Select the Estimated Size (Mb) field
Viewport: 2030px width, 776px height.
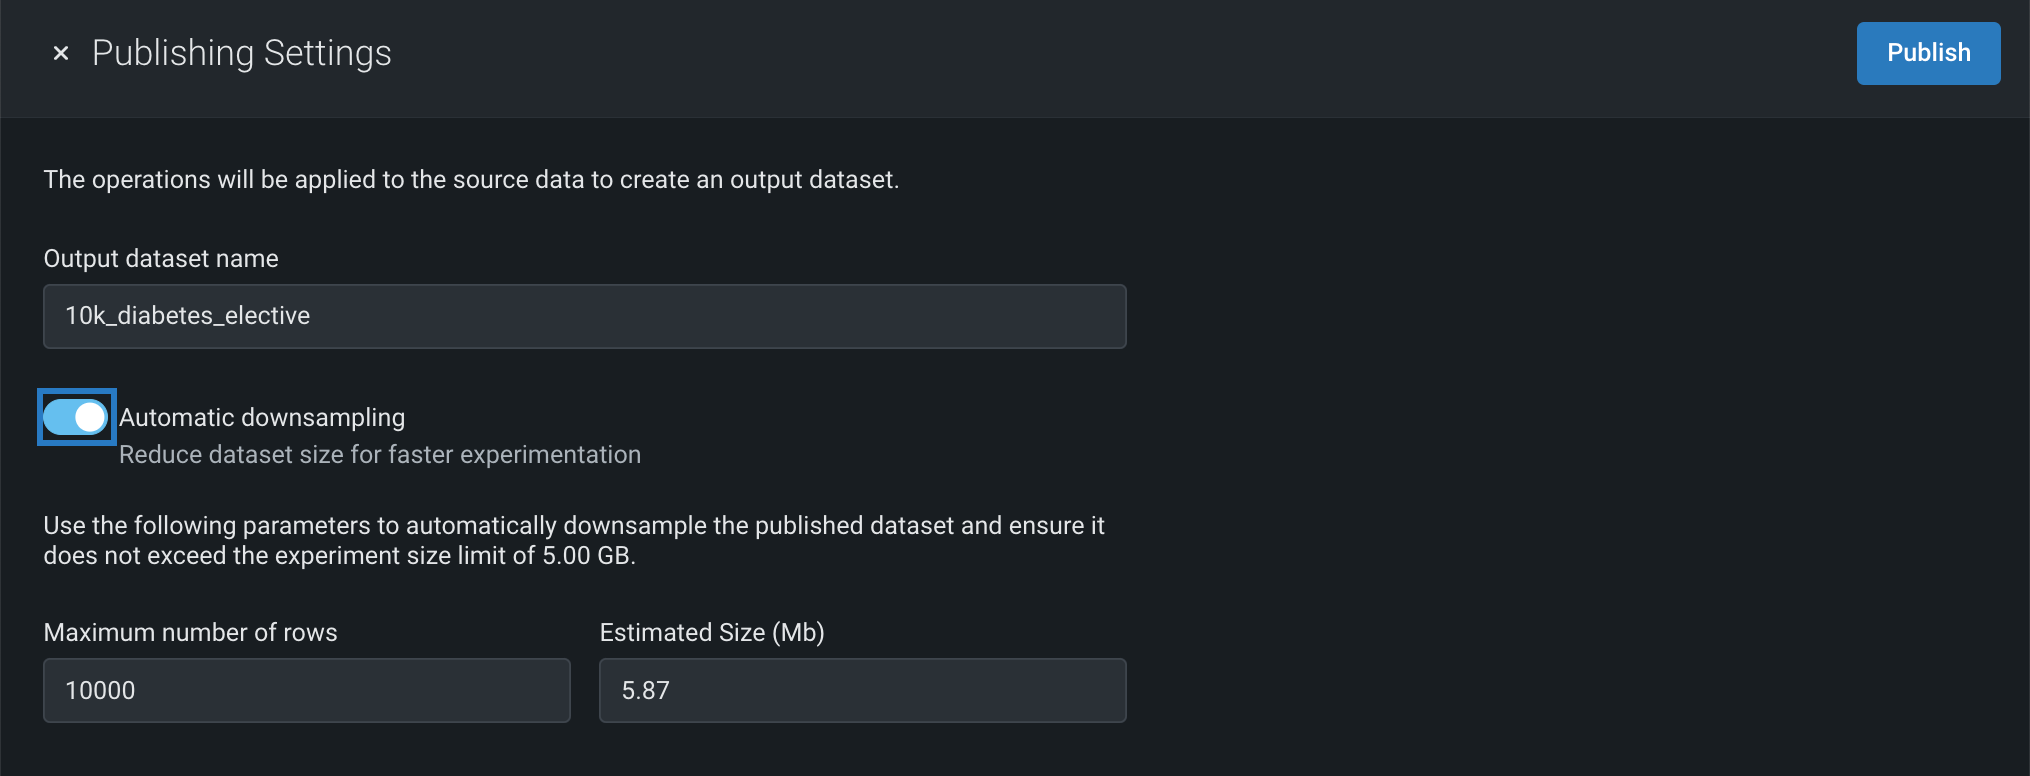point(862,690)
